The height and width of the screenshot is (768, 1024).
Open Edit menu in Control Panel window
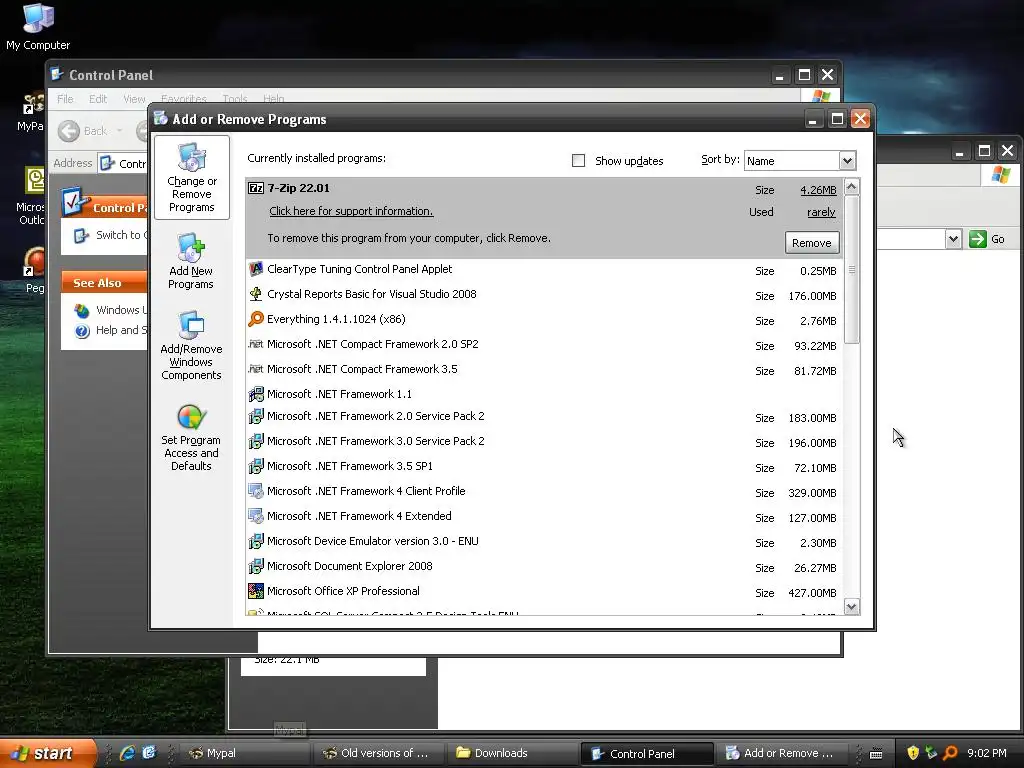pyautogui.click(x=98, y=99)
